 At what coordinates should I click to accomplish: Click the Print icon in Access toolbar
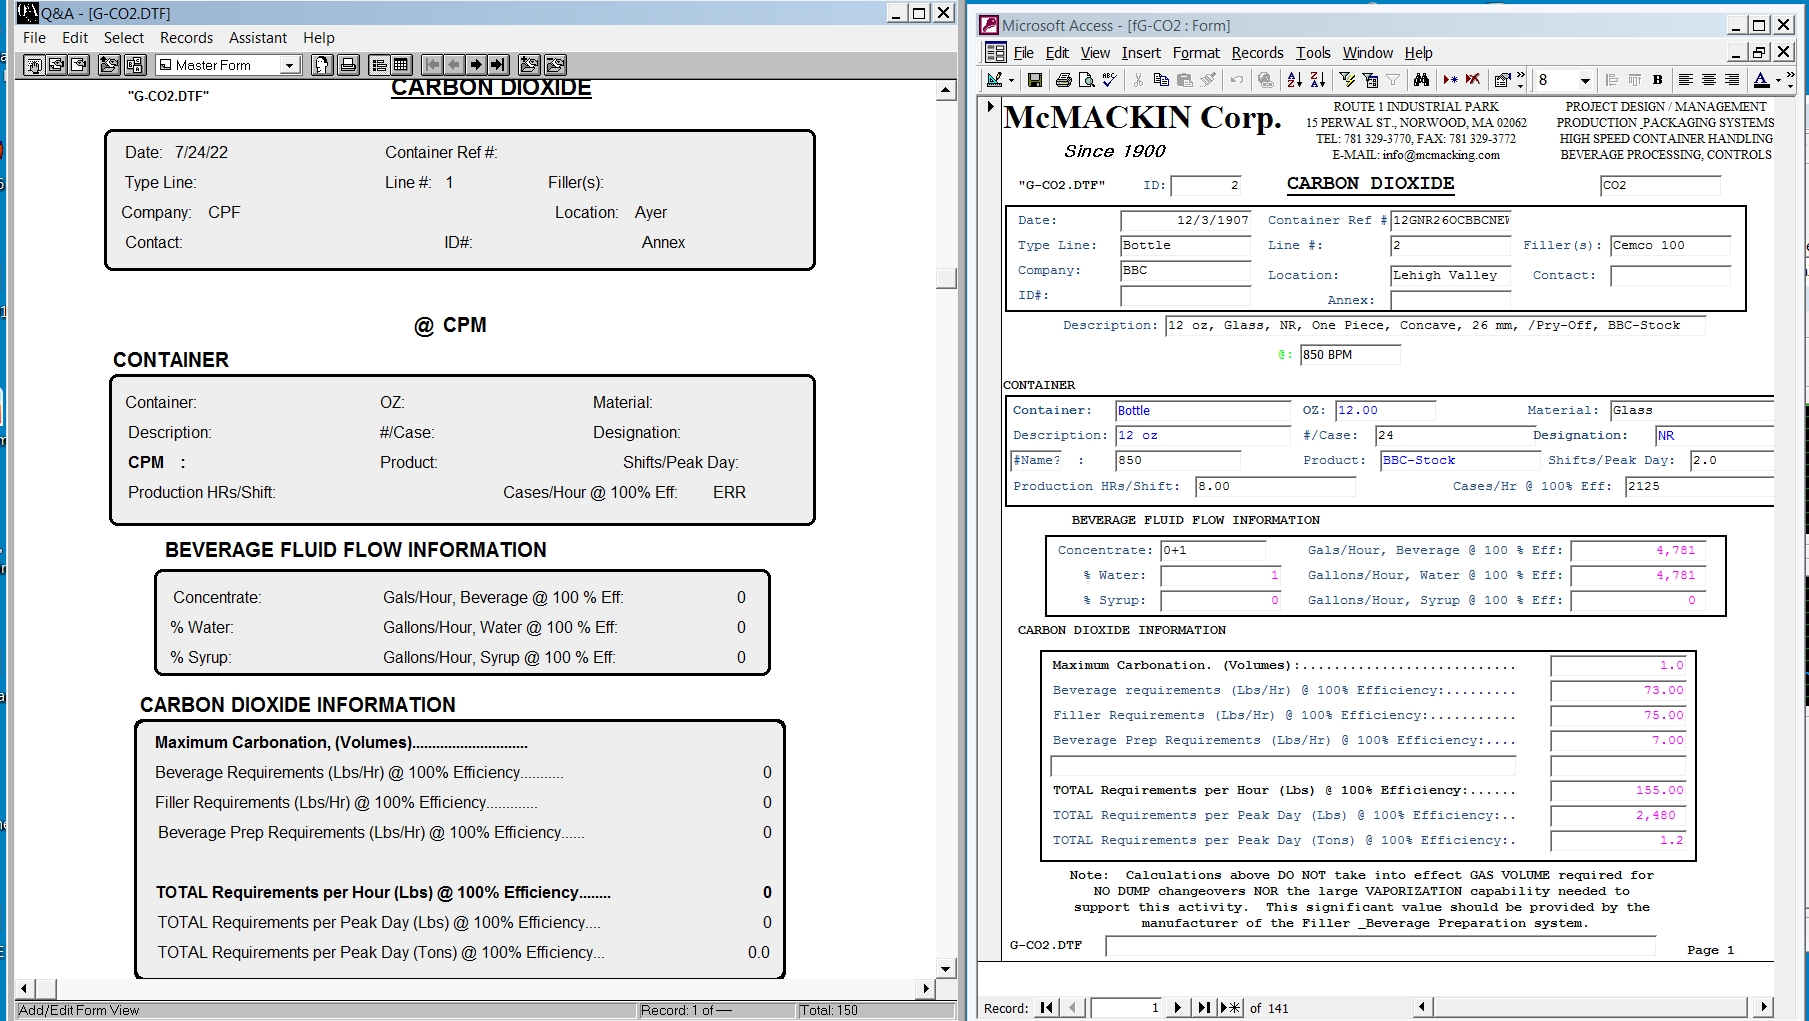pos(1064,80)
